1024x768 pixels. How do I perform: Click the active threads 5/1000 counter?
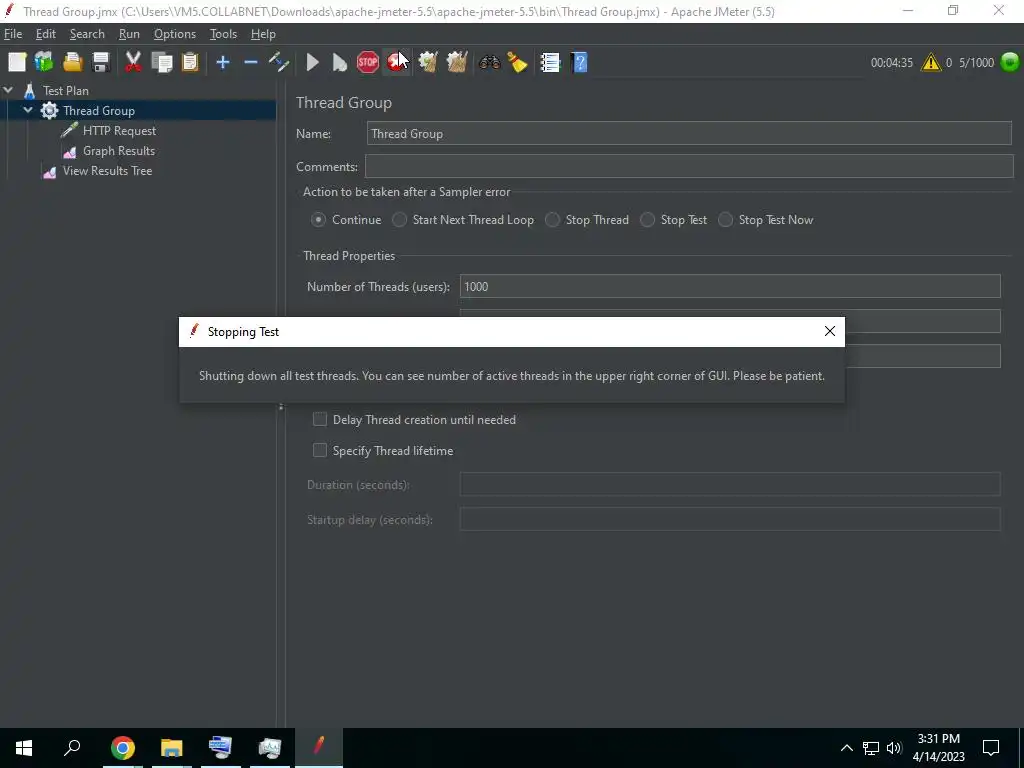[x=976, y=63]
